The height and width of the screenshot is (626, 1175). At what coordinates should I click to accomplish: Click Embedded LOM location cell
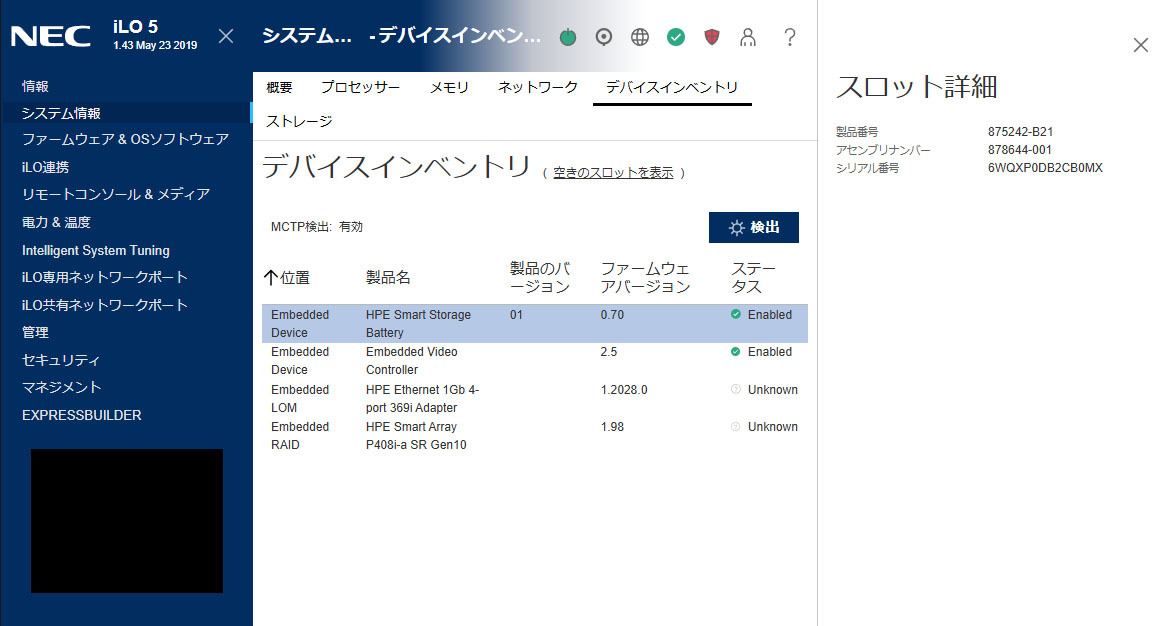tap(300, 399)
